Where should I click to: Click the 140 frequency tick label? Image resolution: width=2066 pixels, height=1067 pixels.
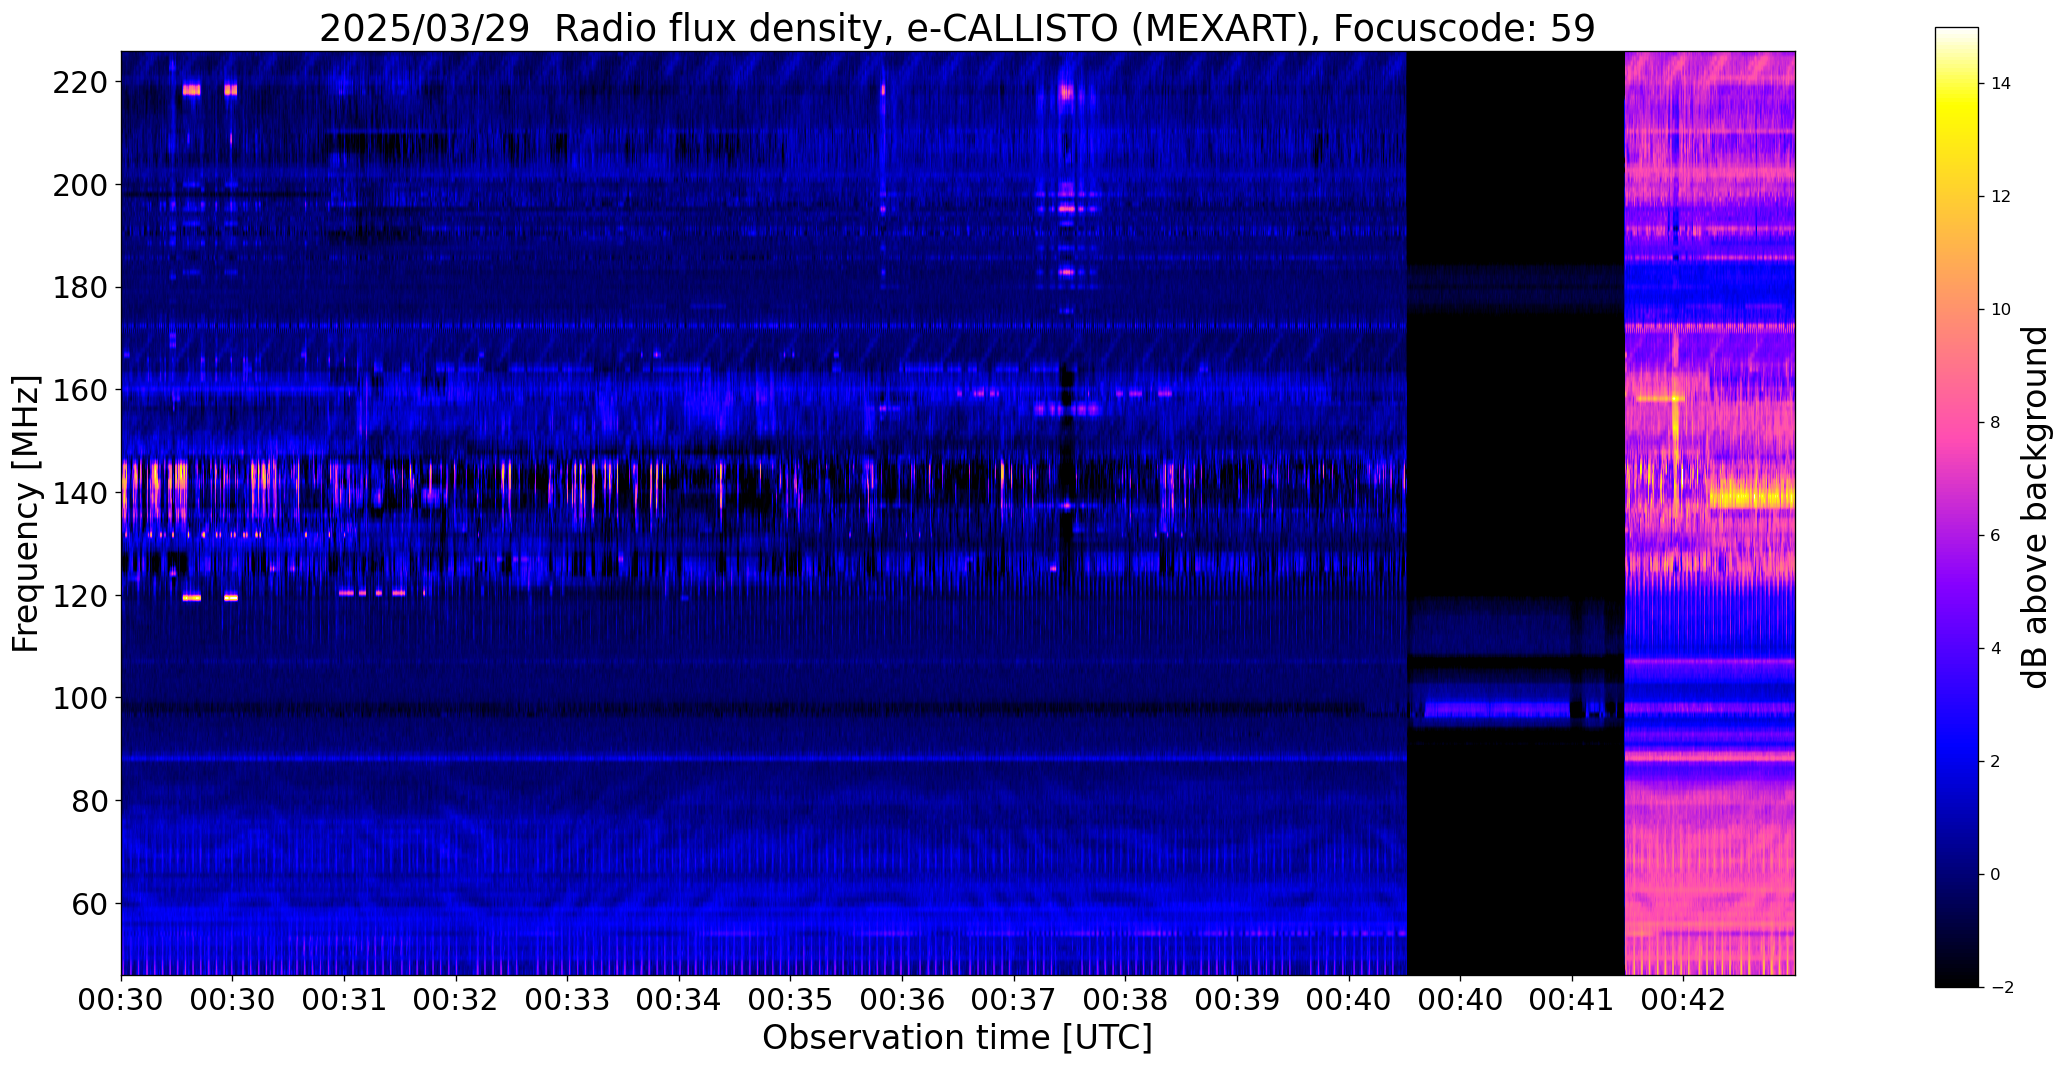coord(81,494)
